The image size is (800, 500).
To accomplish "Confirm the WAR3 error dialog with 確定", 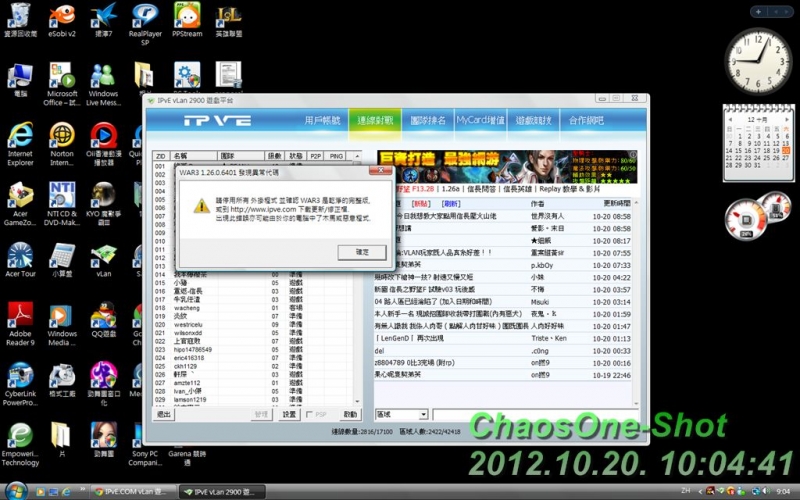I will (362, 252).
